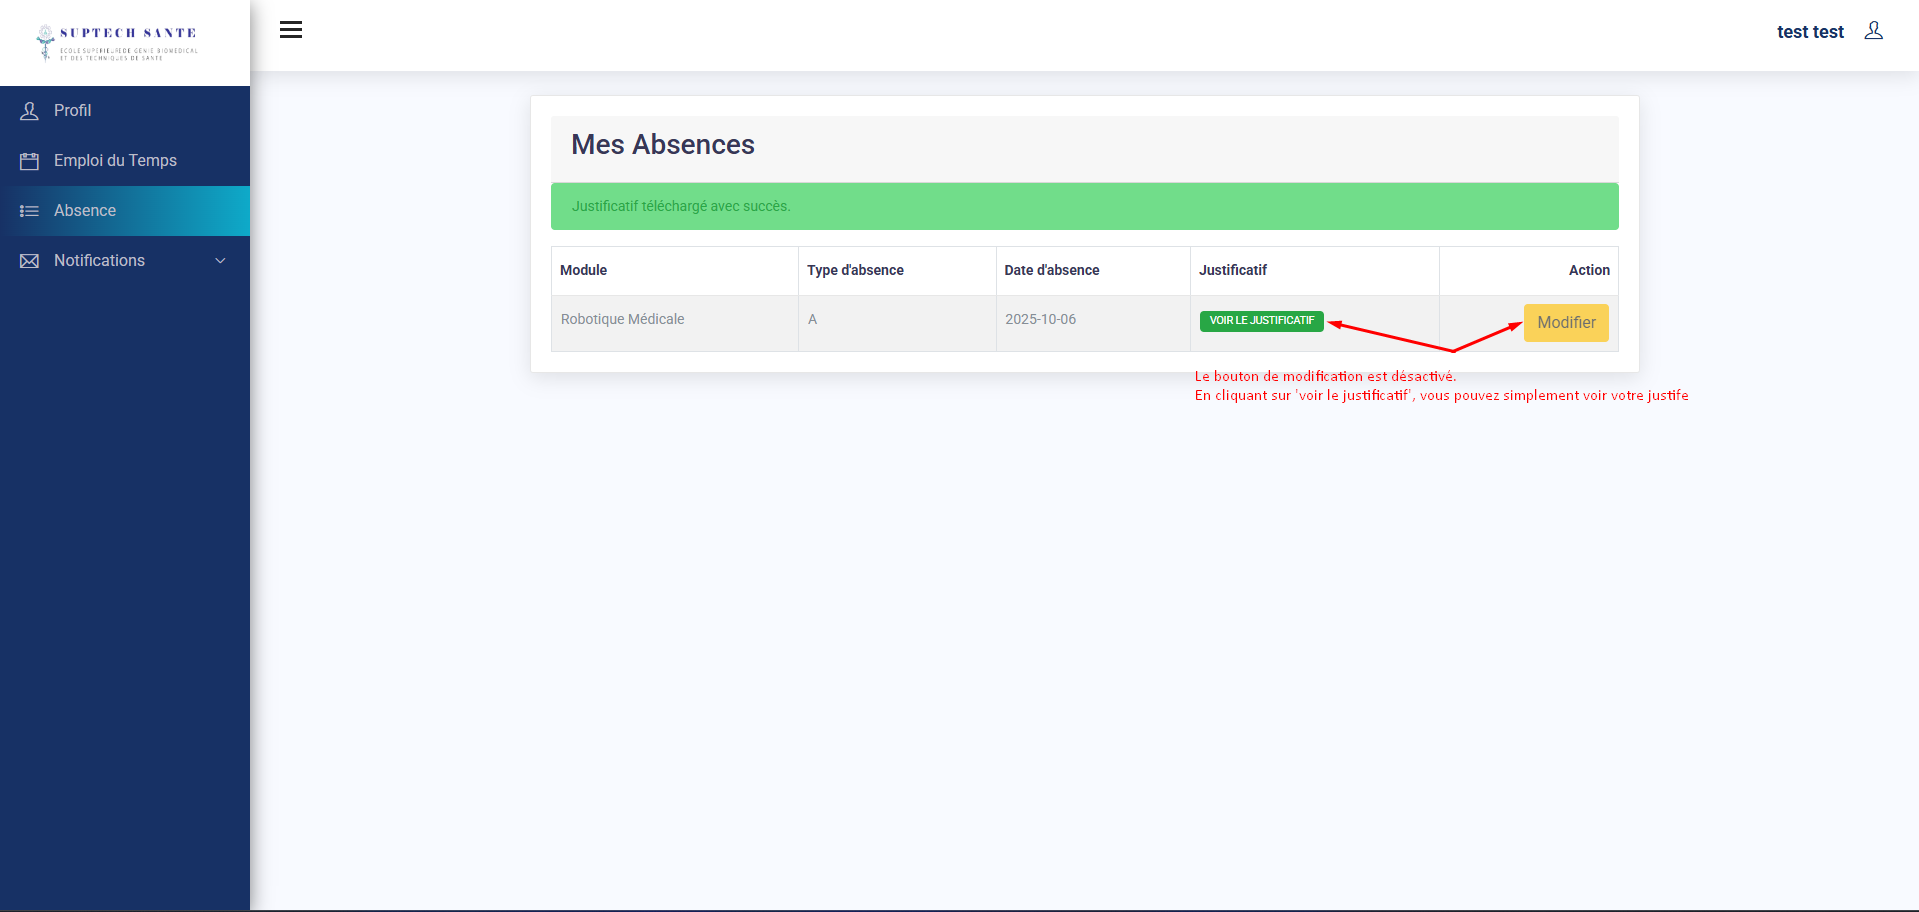The height and width of the screenshot is (912, 1919).
Task: Open the Profil page from the sidebar
Action: 73,111
